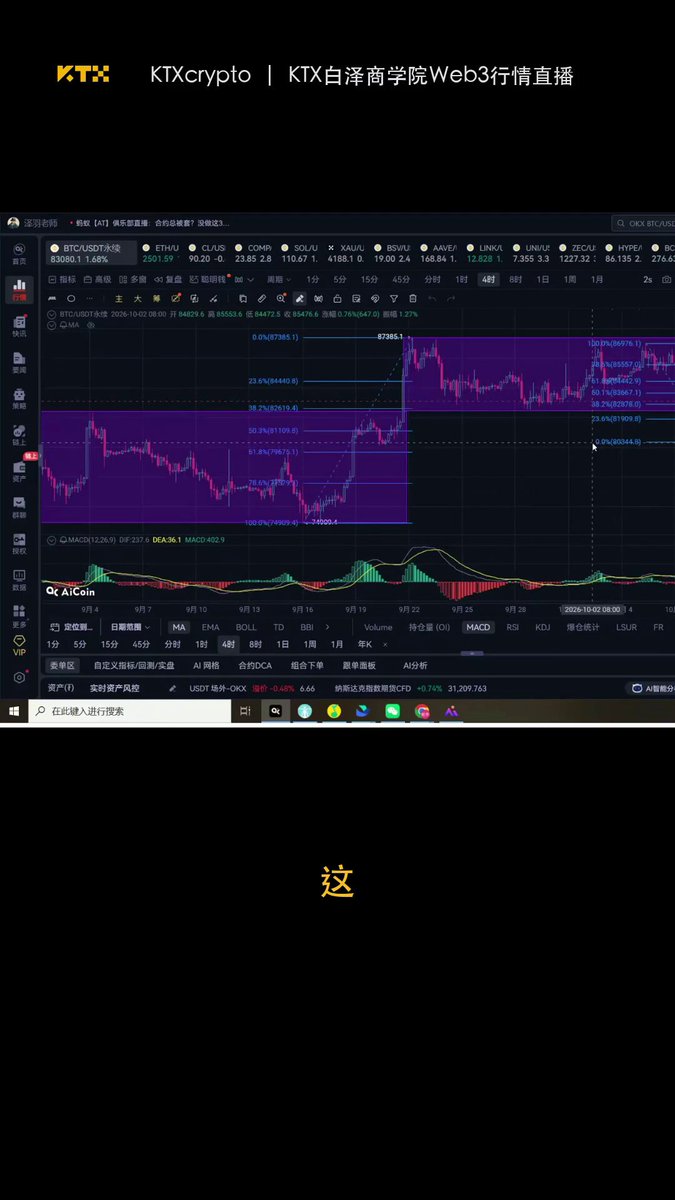Select the 15分 timeframe in top toolbar
Screen dimensions: 675x1200
(369, 280)
